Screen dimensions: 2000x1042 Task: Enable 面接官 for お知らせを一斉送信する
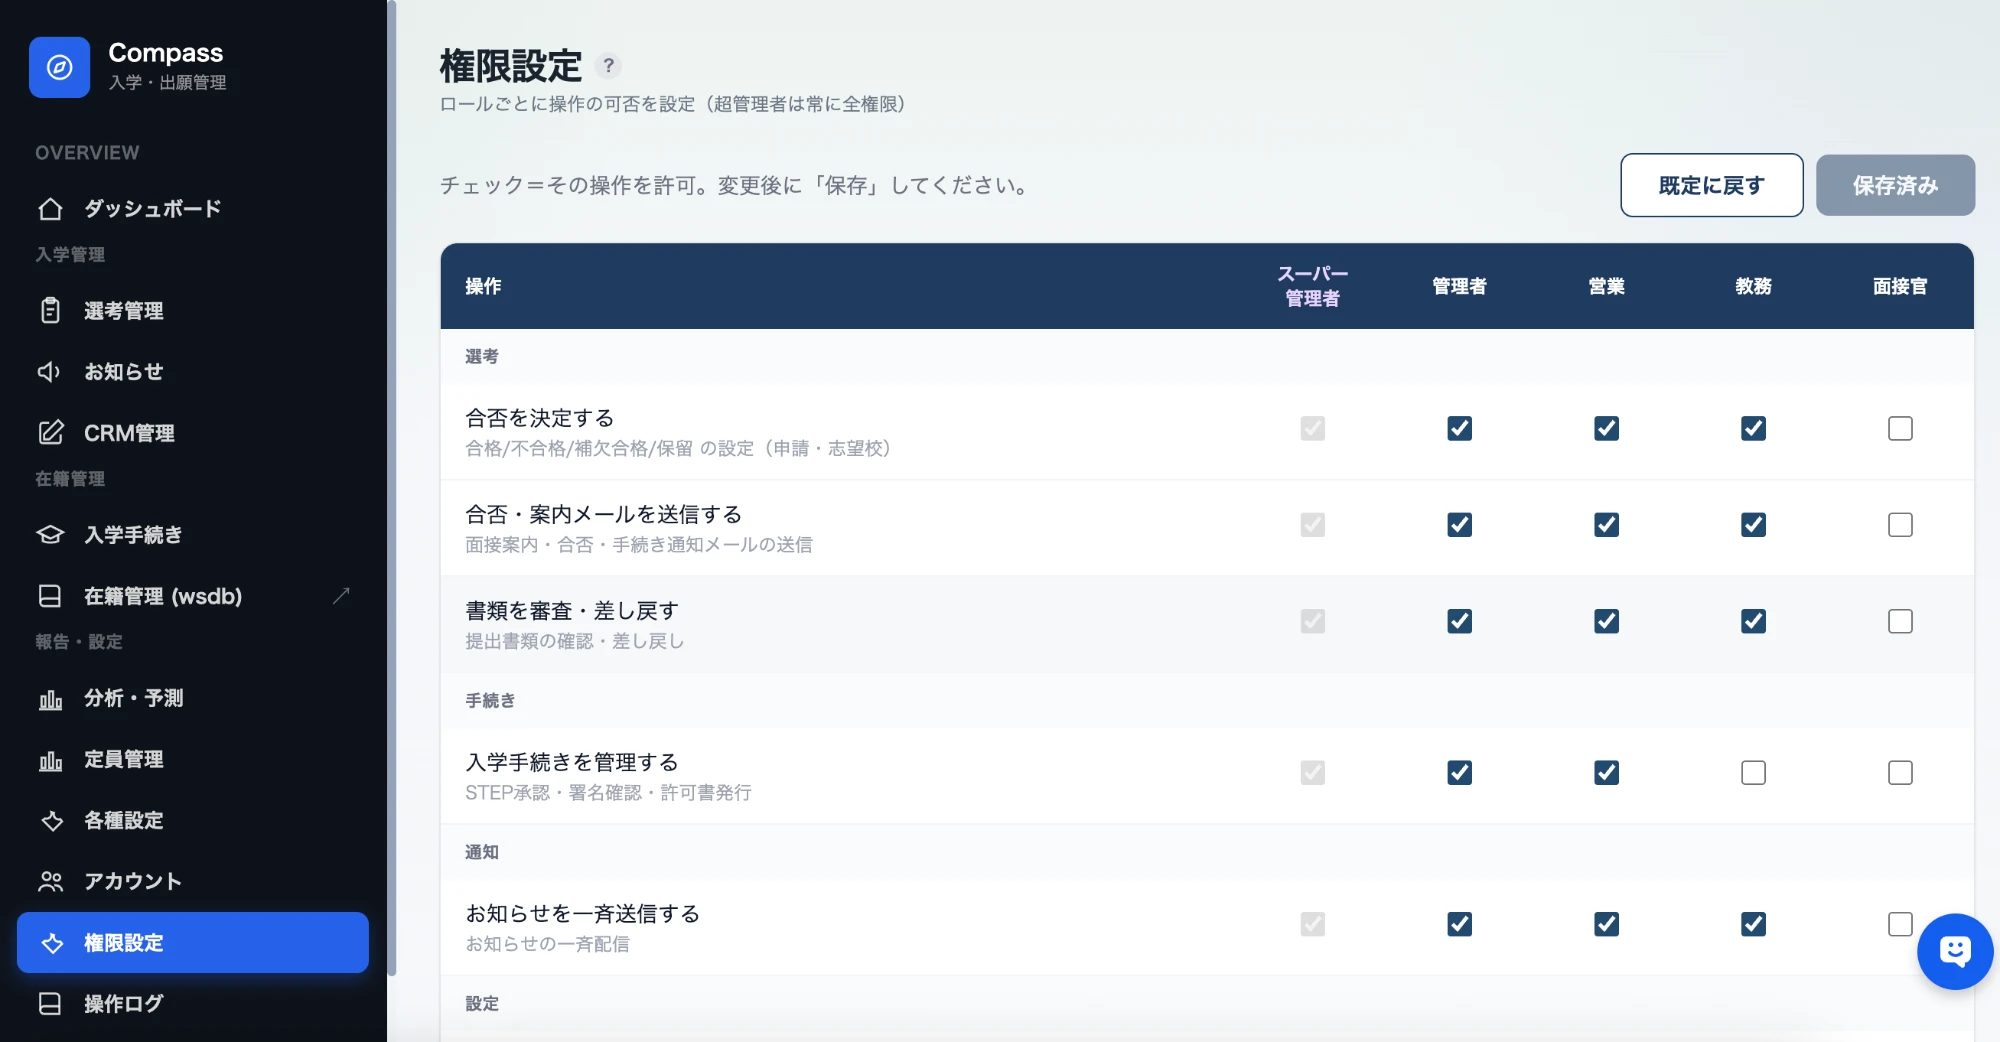(1900, 924)
